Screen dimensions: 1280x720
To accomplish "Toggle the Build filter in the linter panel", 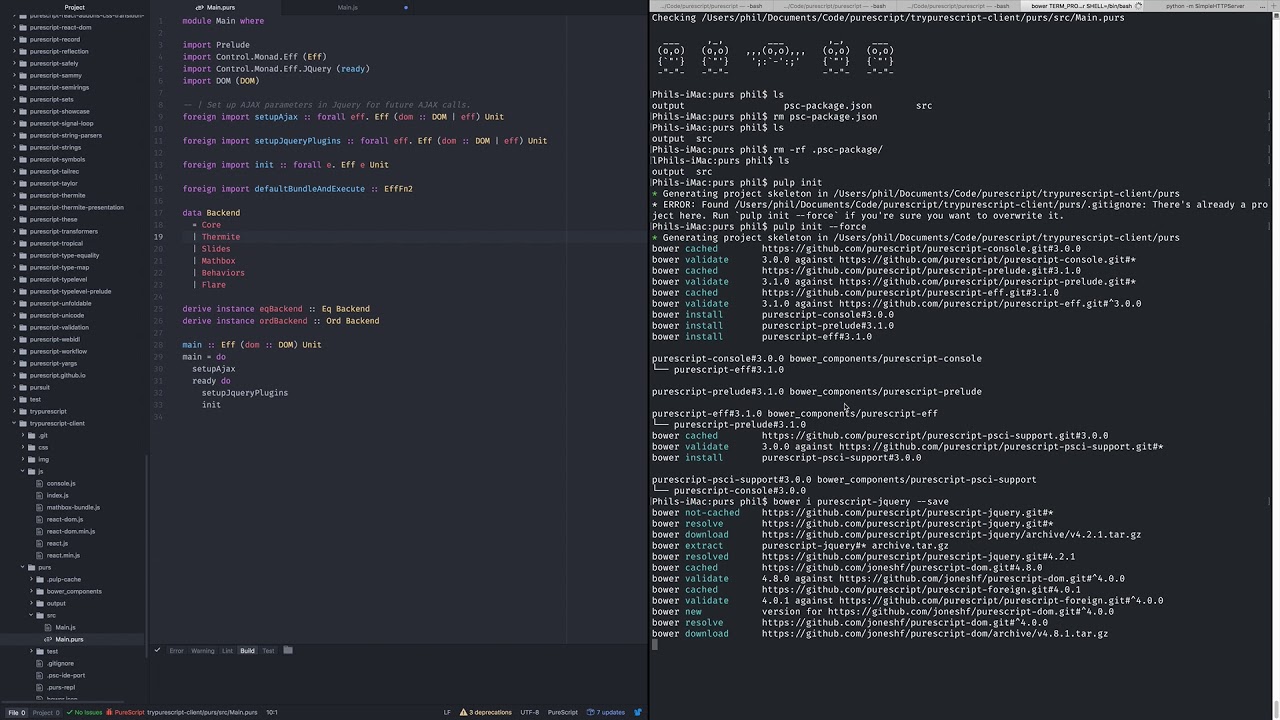I will click(247, 650).
